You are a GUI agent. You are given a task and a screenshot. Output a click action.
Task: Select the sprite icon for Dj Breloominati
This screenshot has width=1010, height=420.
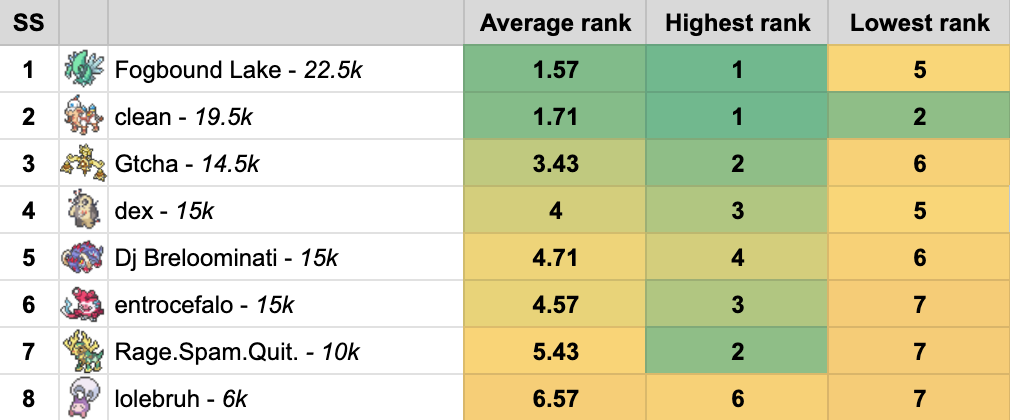point(81,257)
